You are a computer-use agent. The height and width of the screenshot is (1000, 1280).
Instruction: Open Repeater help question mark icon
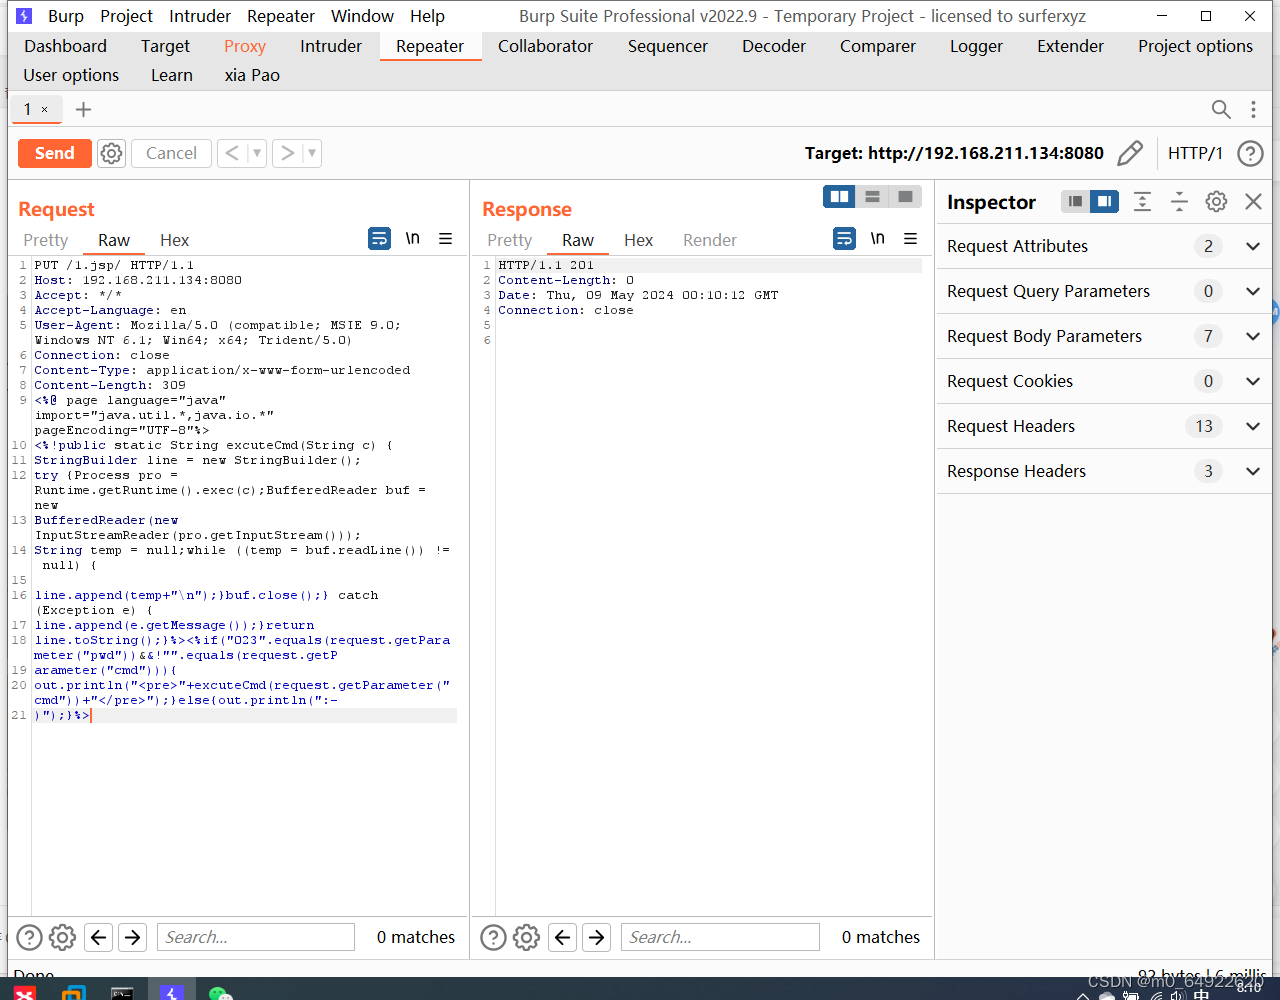1250,153
